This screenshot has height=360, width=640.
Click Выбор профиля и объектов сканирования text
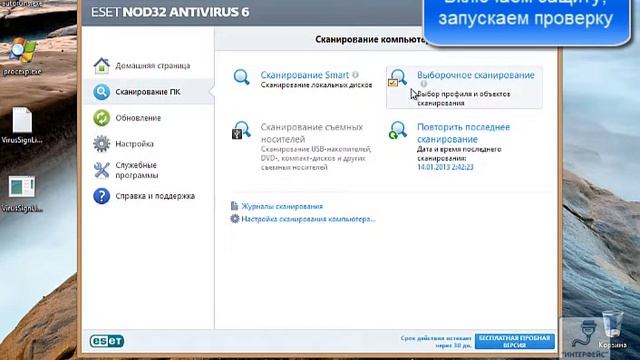point(463,99)
